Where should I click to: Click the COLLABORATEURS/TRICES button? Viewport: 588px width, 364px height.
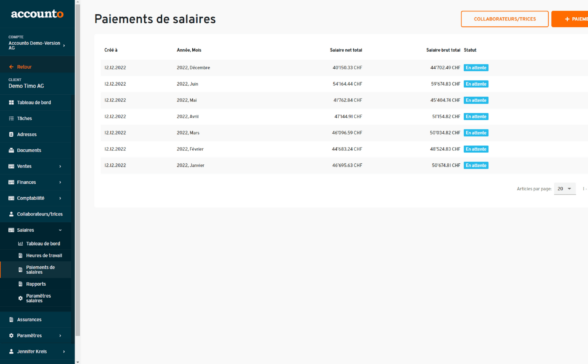(x=505, y=19)
